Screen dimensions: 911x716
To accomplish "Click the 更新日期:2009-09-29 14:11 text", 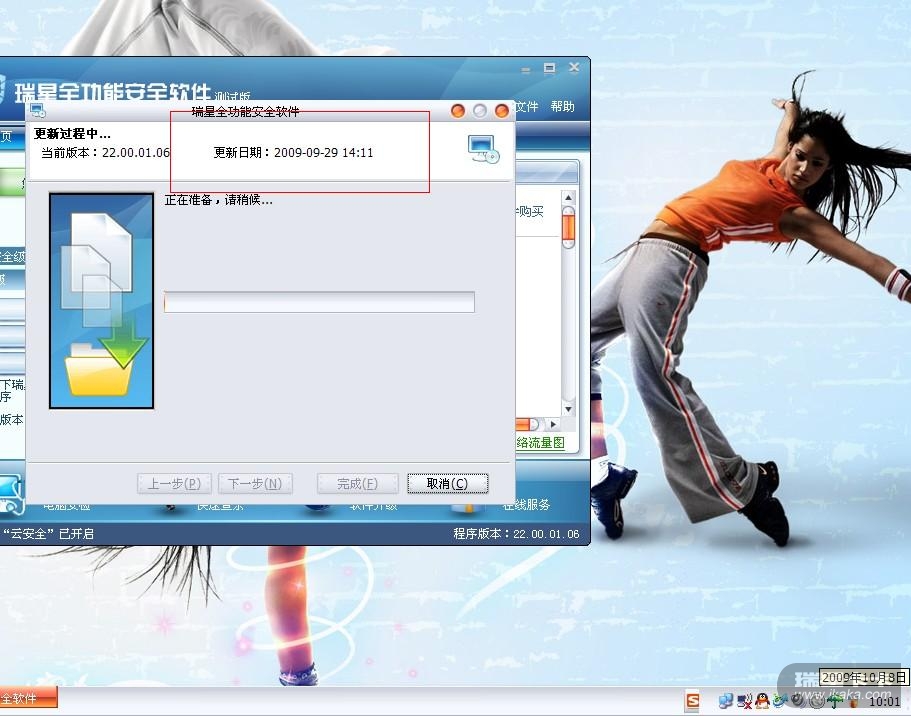I will (293, 153).
